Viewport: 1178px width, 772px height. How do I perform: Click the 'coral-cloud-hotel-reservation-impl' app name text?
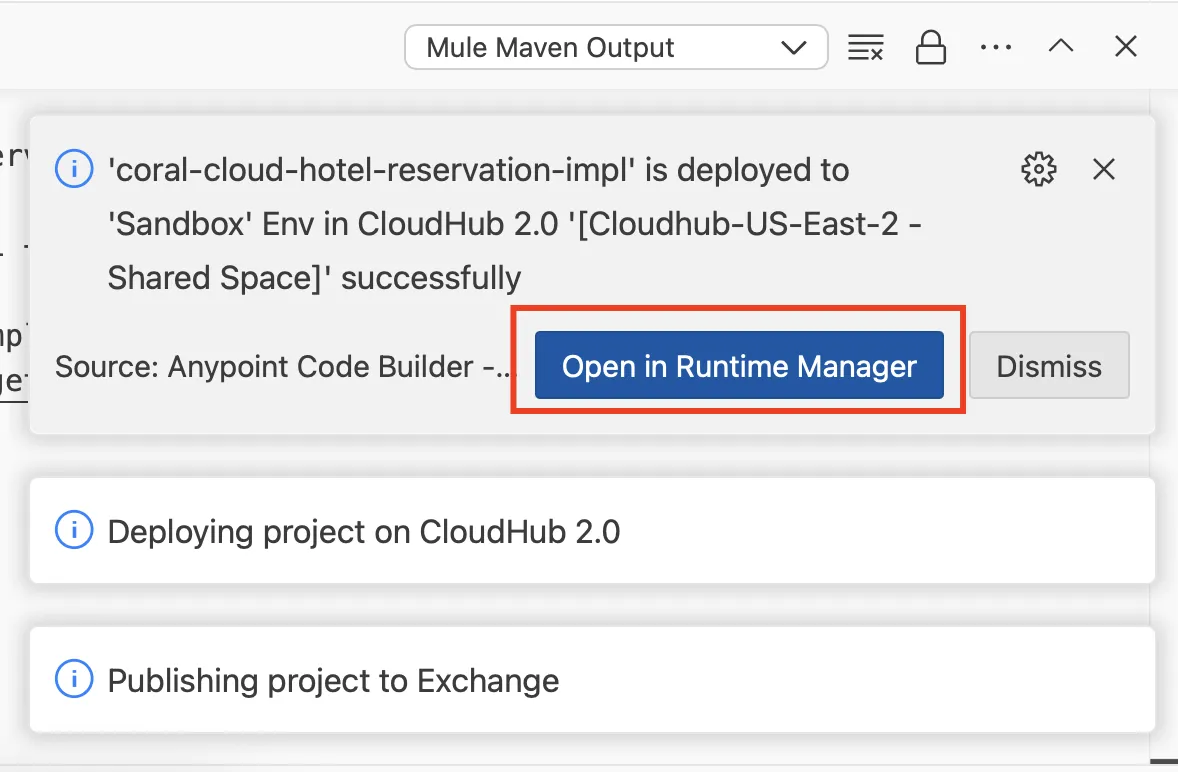click(370, 170)
